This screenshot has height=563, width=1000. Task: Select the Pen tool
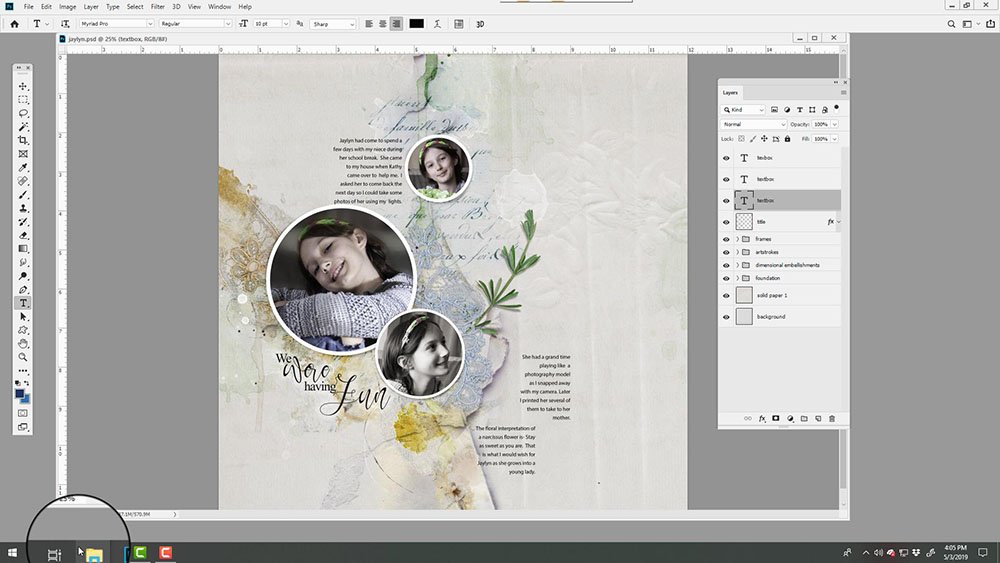(23, 289)
